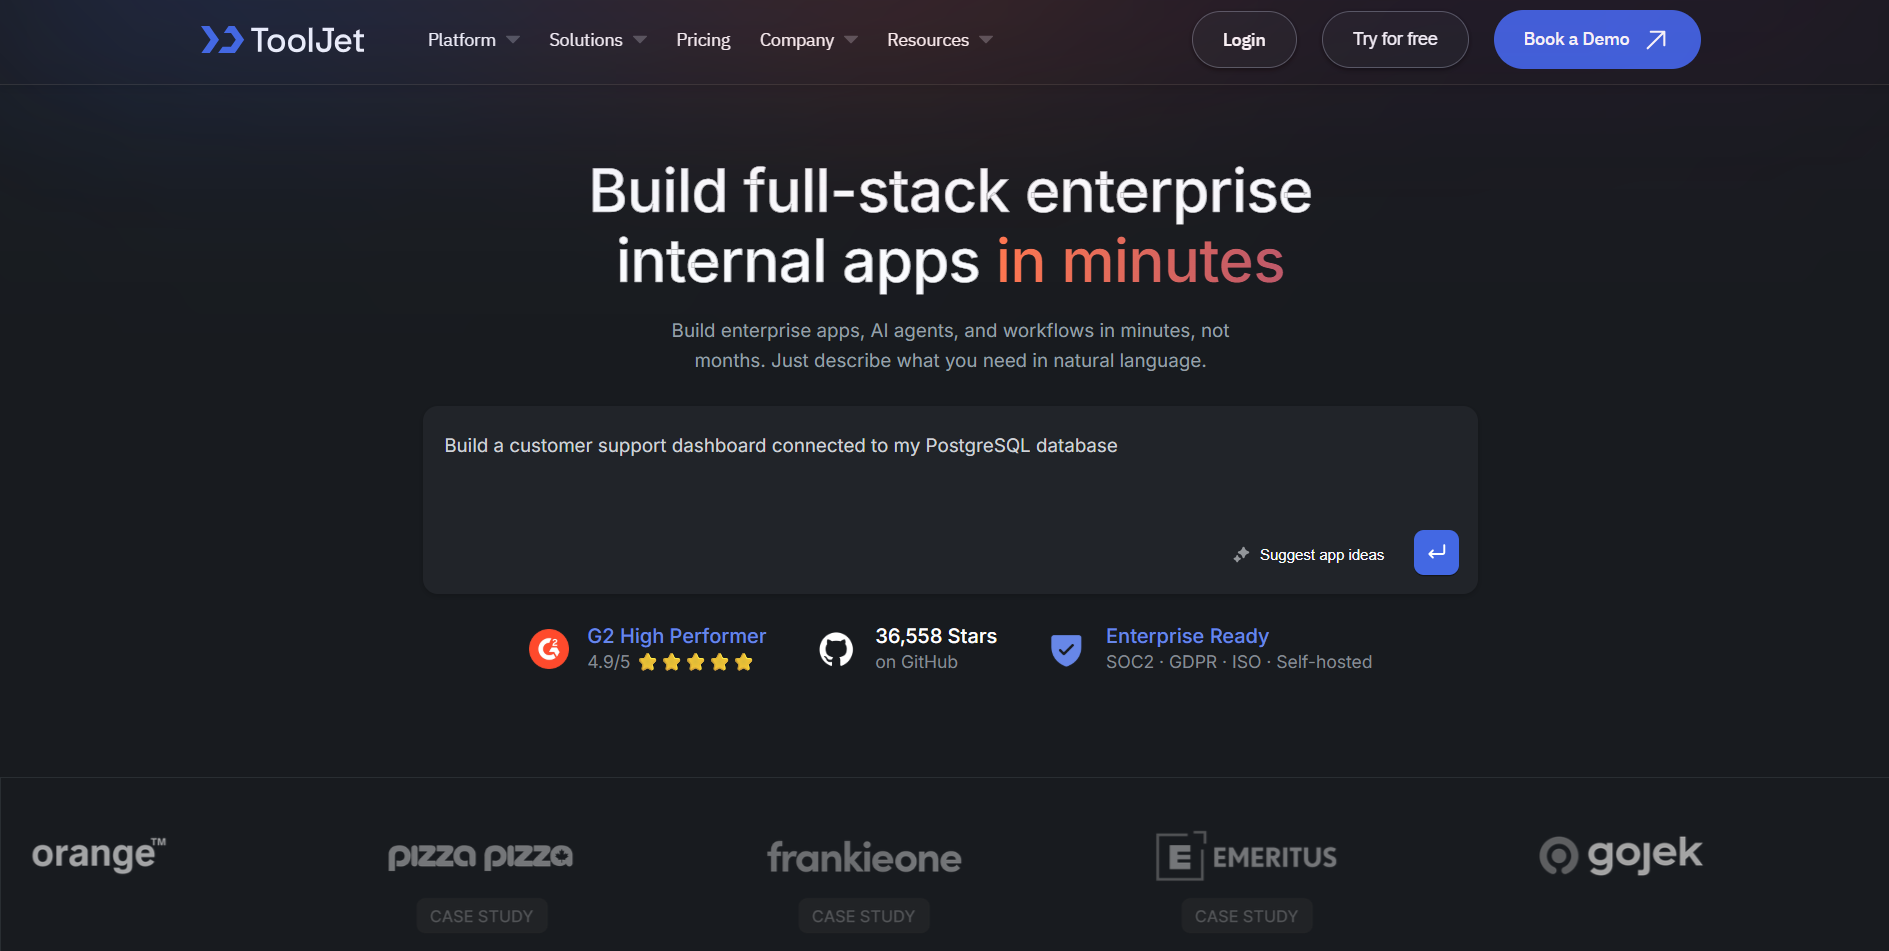Click the Try for free button
The height and width of the screenshot is (951, 1889).
1395,39
